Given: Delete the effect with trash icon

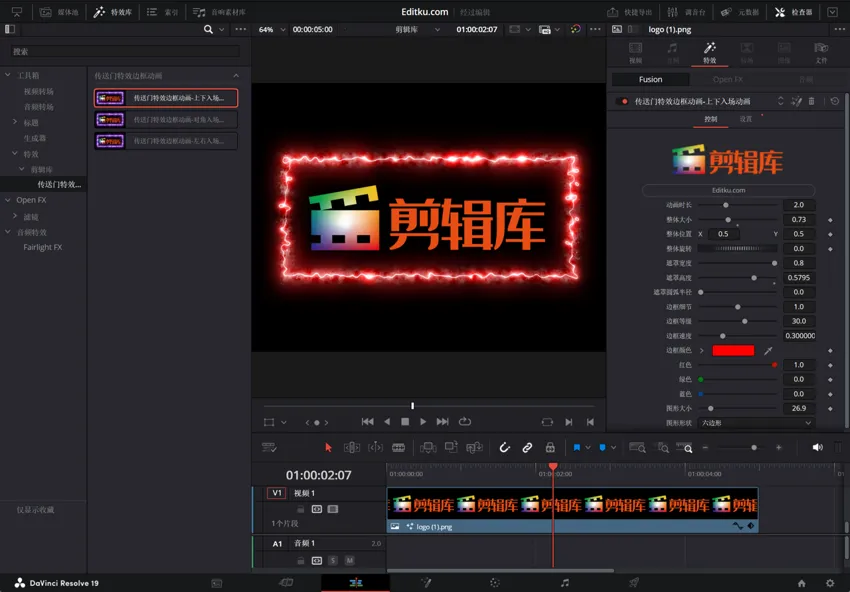Looking at the screenshot, I should pyautogui.click(x=811, y=101).
